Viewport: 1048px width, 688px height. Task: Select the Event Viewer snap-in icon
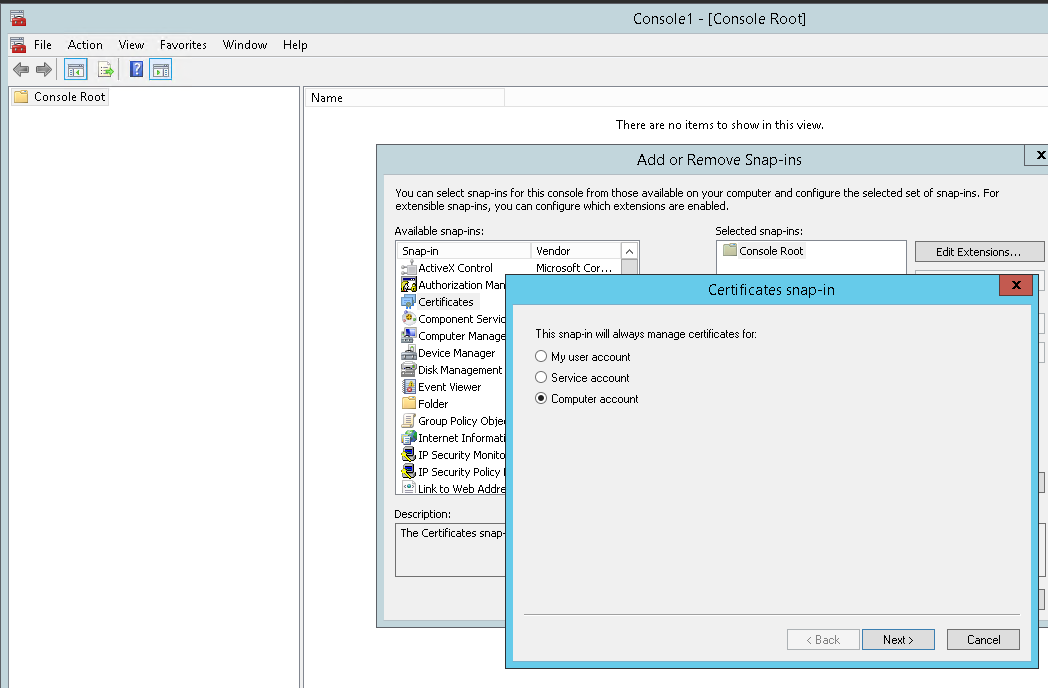coord(409,387)
